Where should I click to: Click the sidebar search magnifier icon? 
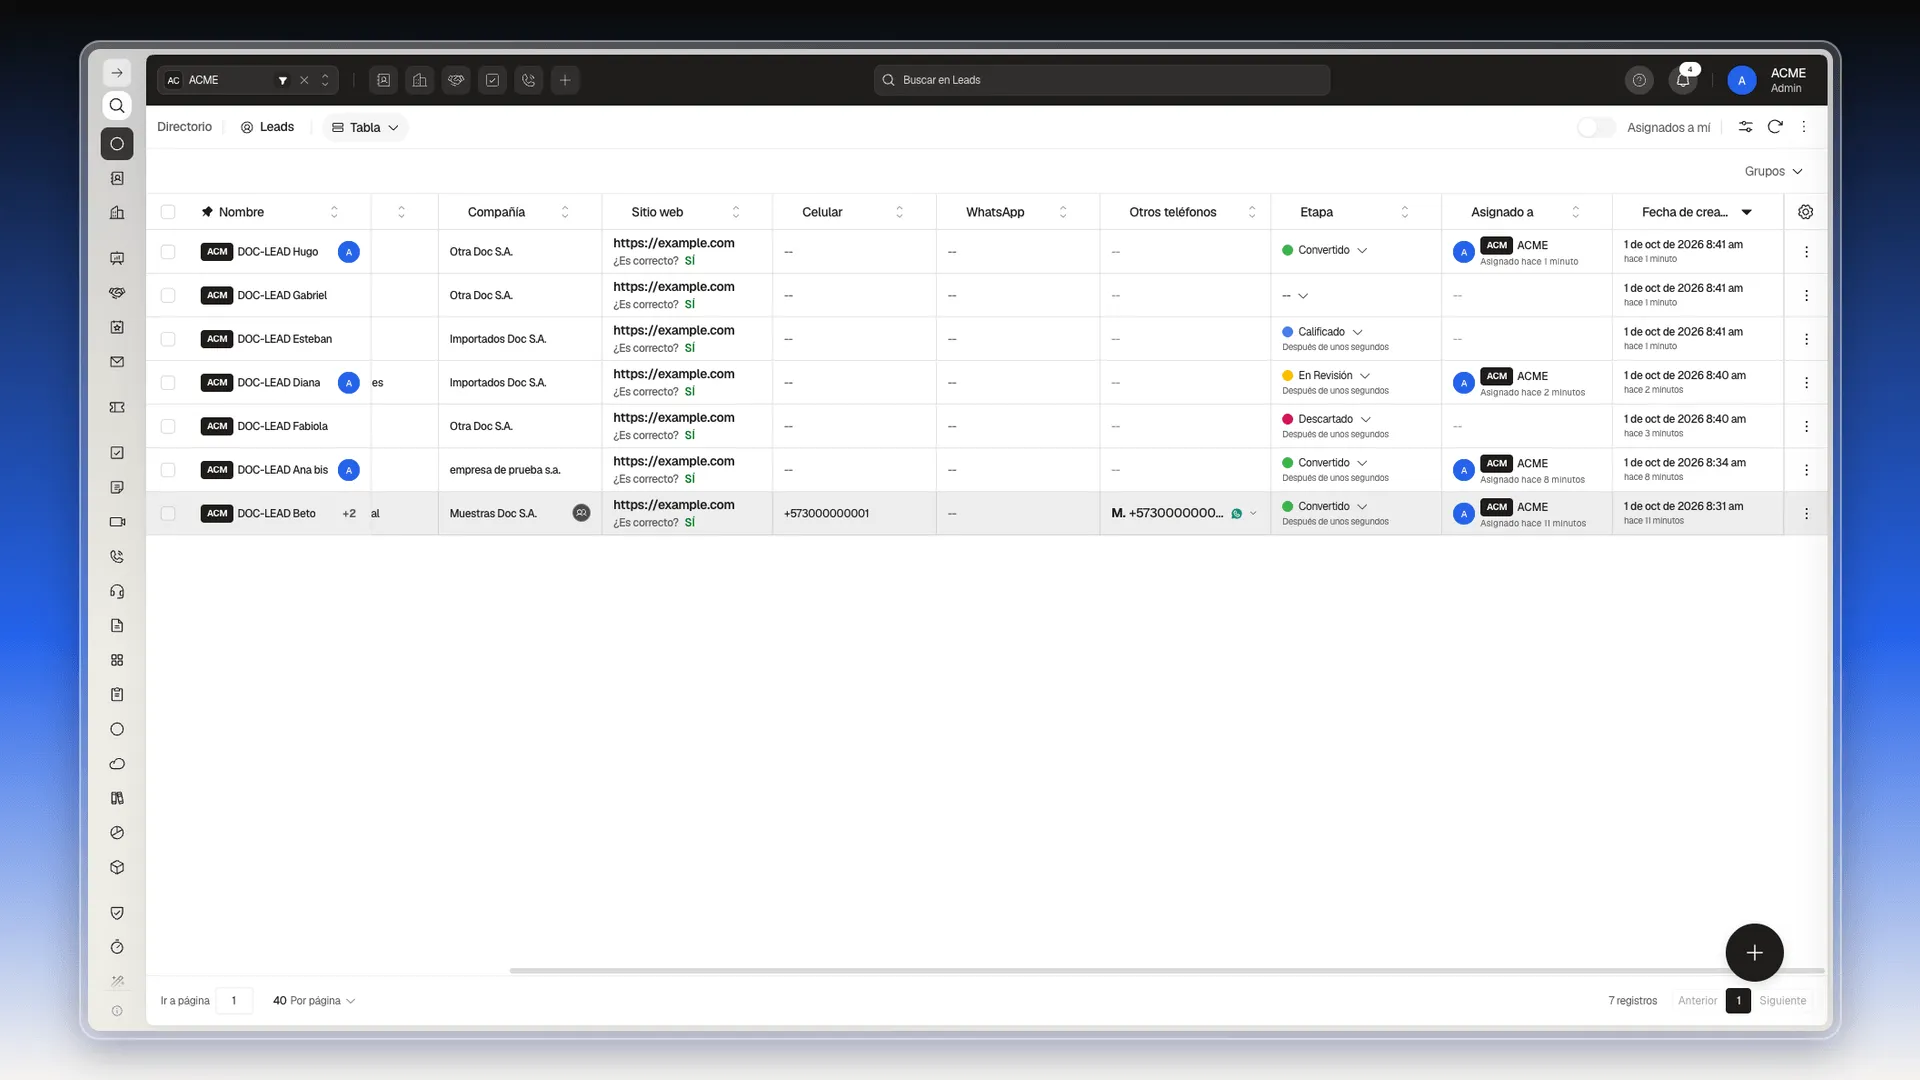[117, 106]
